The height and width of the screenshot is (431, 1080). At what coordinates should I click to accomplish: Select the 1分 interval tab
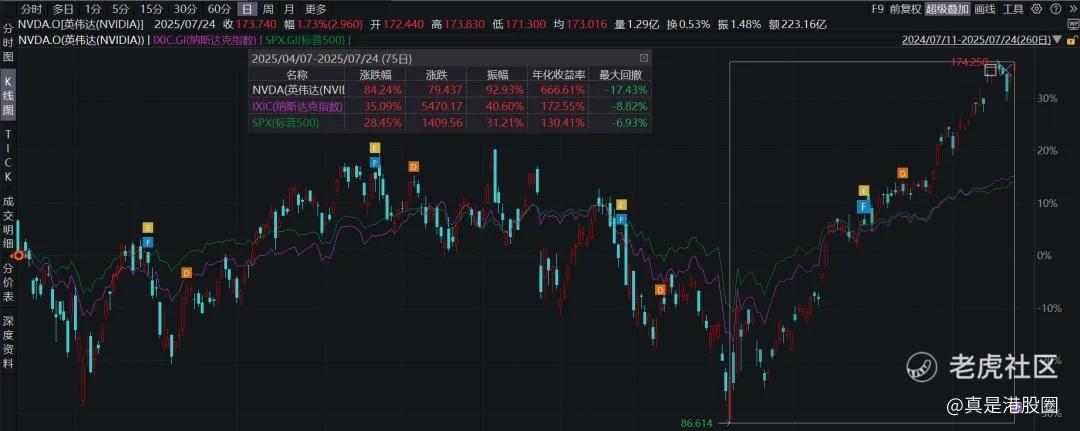point(92,9)
